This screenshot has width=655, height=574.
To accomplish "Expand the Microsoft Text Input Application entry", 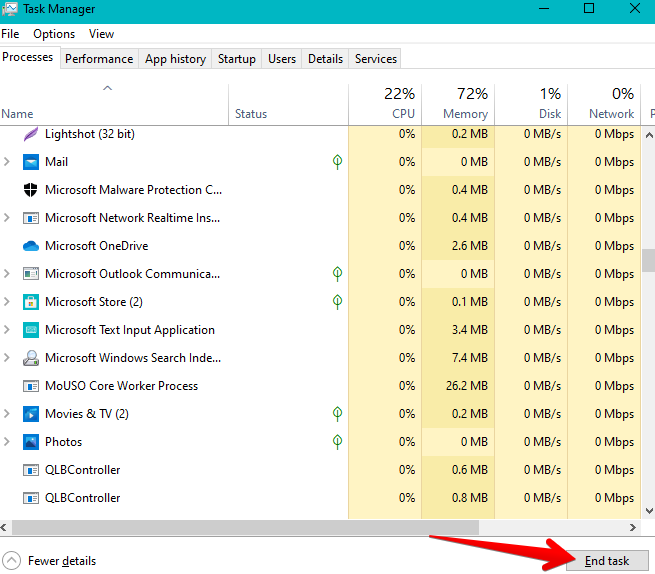I will pos(7,330).
